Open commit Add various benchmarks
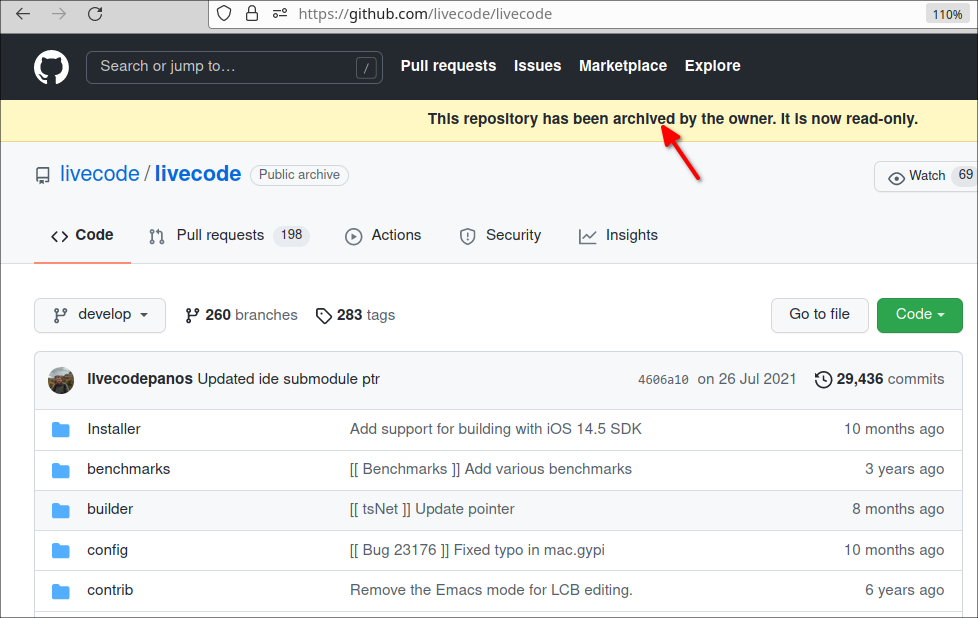 (x=491, y=469)
